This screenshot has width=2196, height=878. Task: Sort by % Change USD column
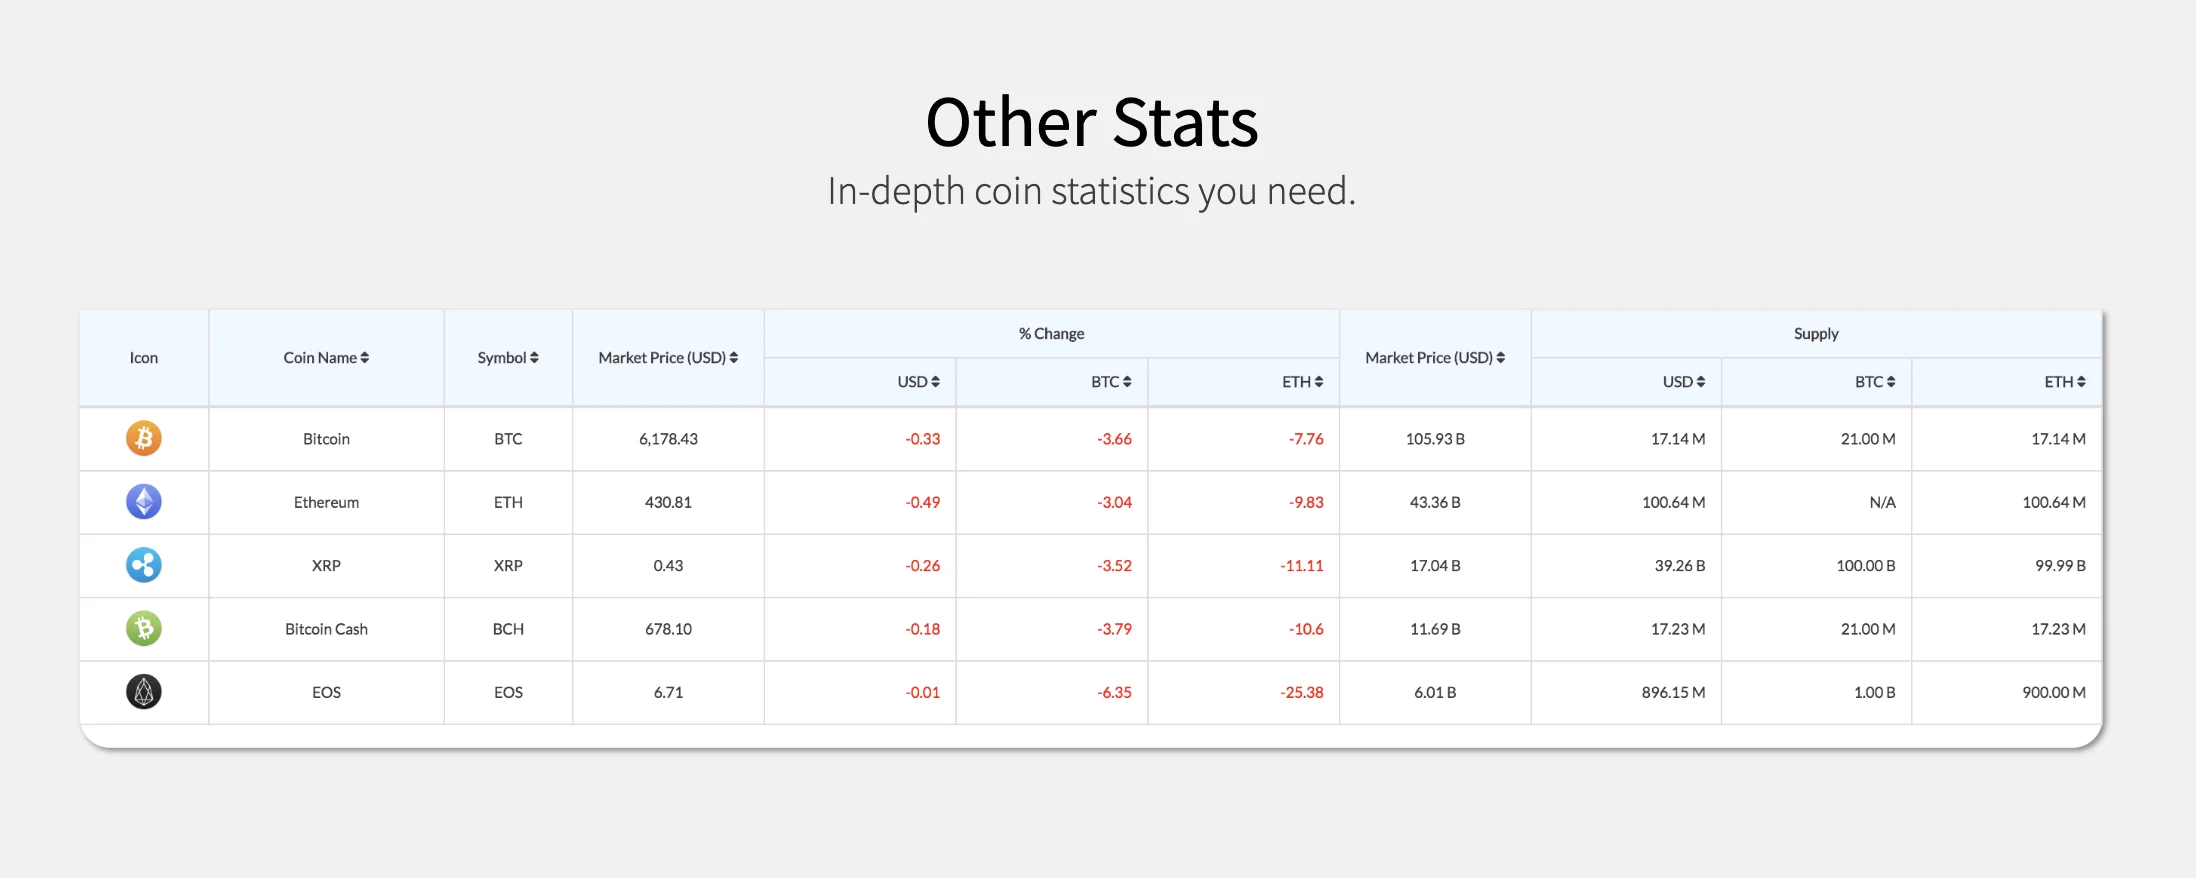click(935, 382)
